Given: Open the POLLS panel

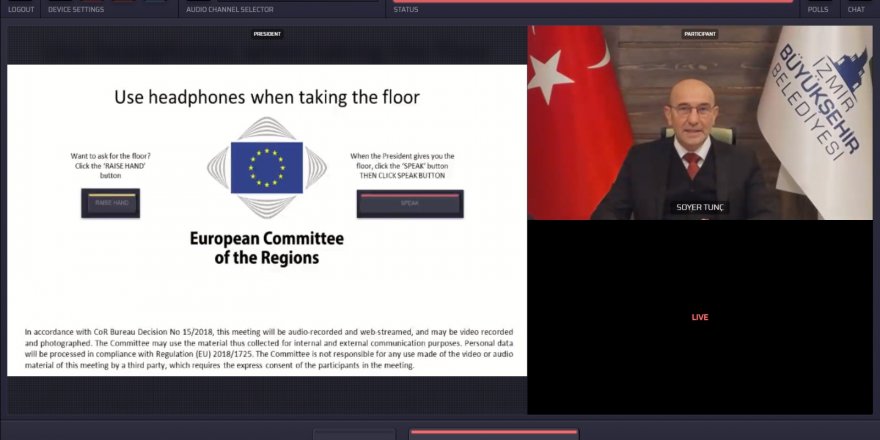Looking at the screenshot, I should click(817, 10).
